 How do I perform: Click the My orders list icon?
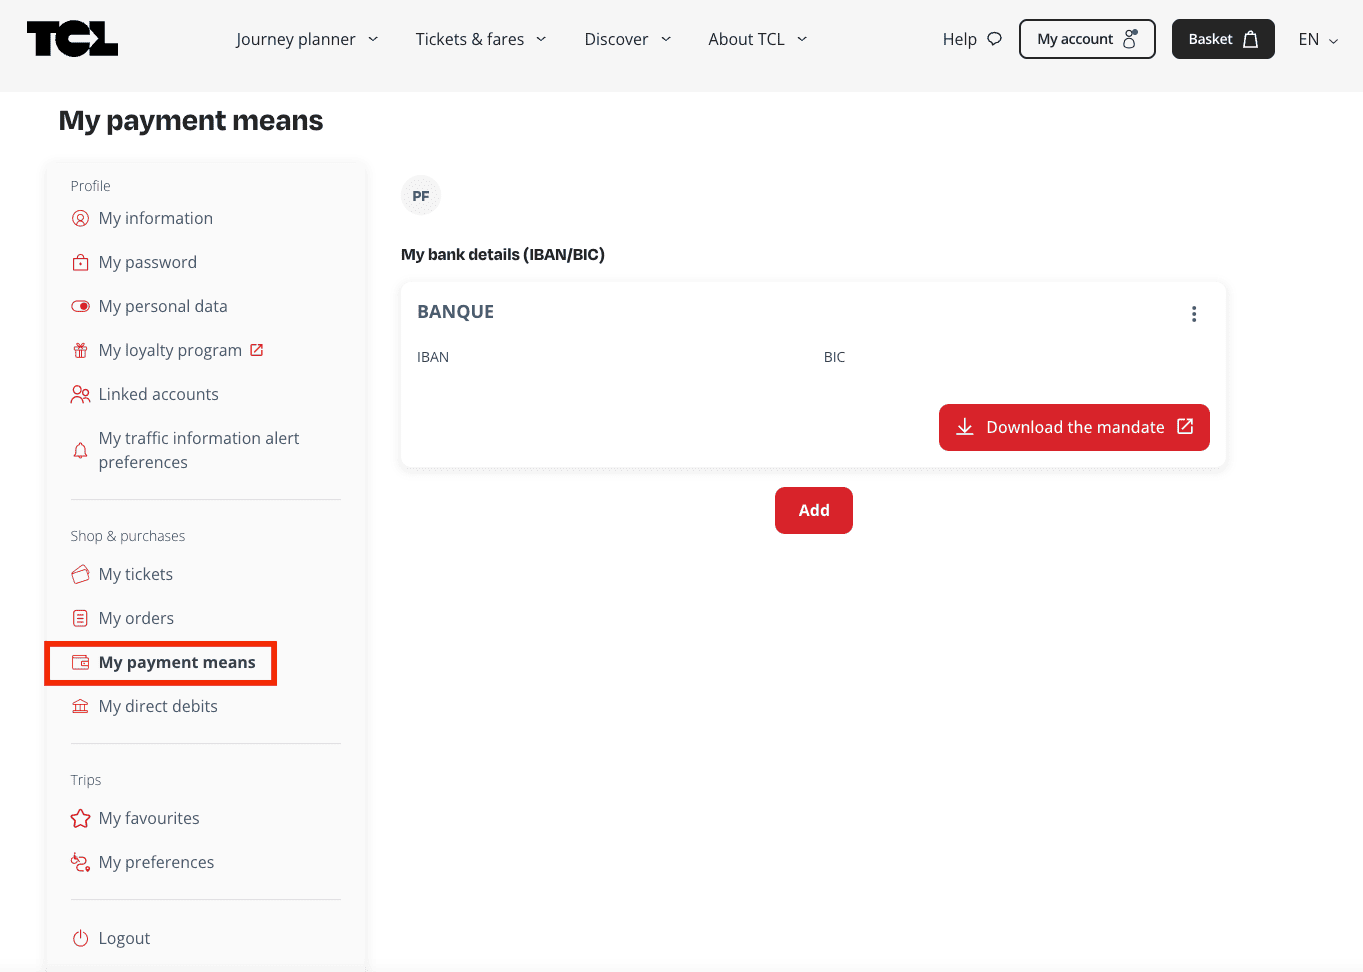[x=81, y=618]
